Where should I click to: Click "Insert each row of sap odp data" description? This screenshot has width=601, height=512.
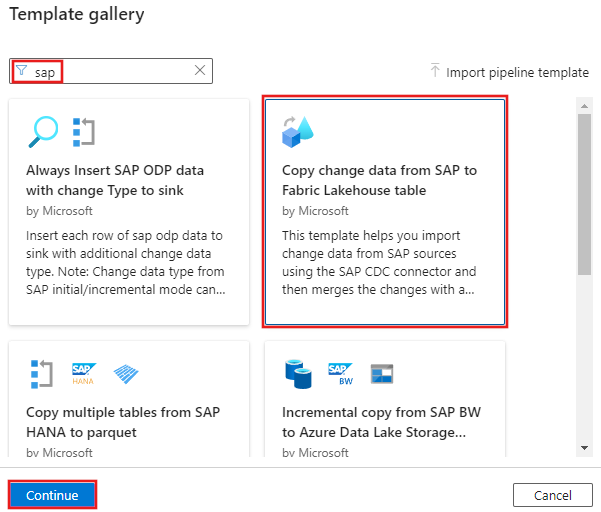point(125,263)
